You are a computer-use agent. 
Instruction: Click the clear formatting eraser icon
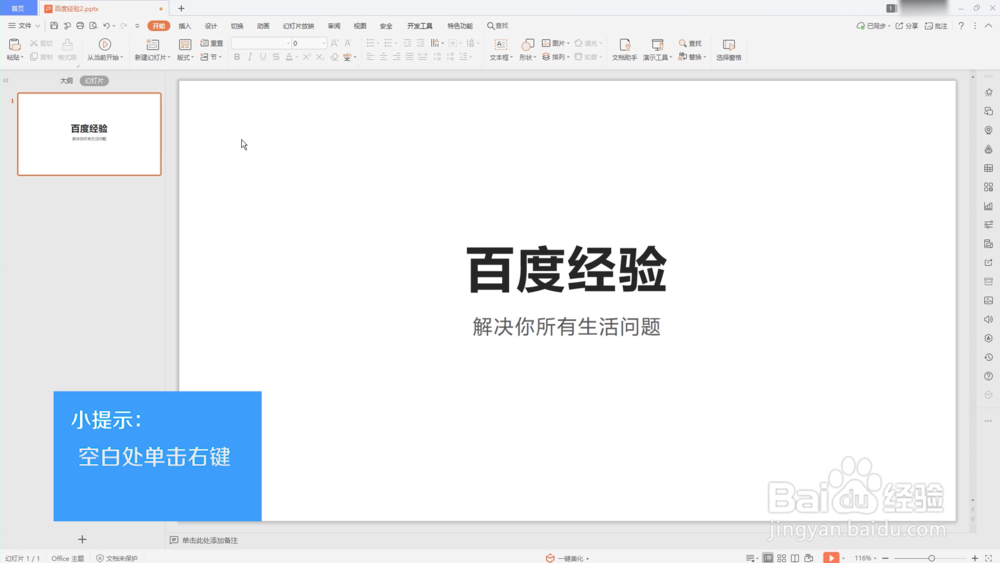coord(334,57)
